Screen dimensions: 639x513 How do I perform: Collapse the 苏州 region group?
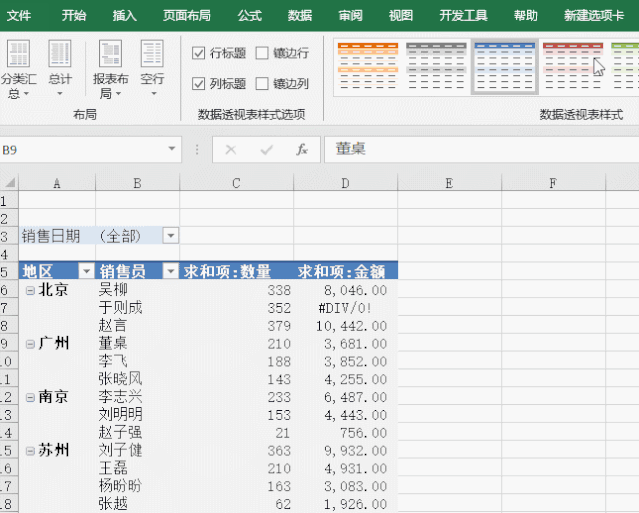[x=30, y=451]
